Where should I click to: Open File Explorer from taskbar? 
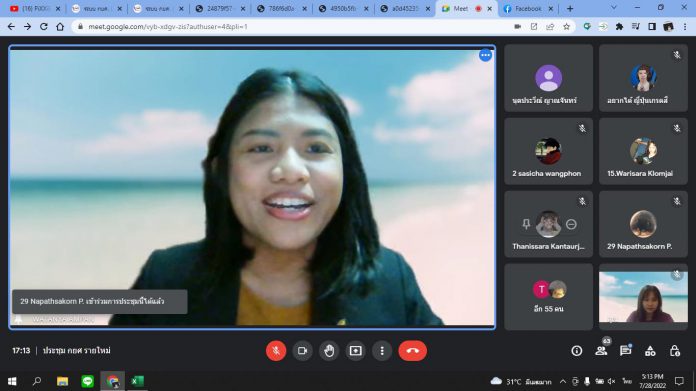click(x=62, y=381)
